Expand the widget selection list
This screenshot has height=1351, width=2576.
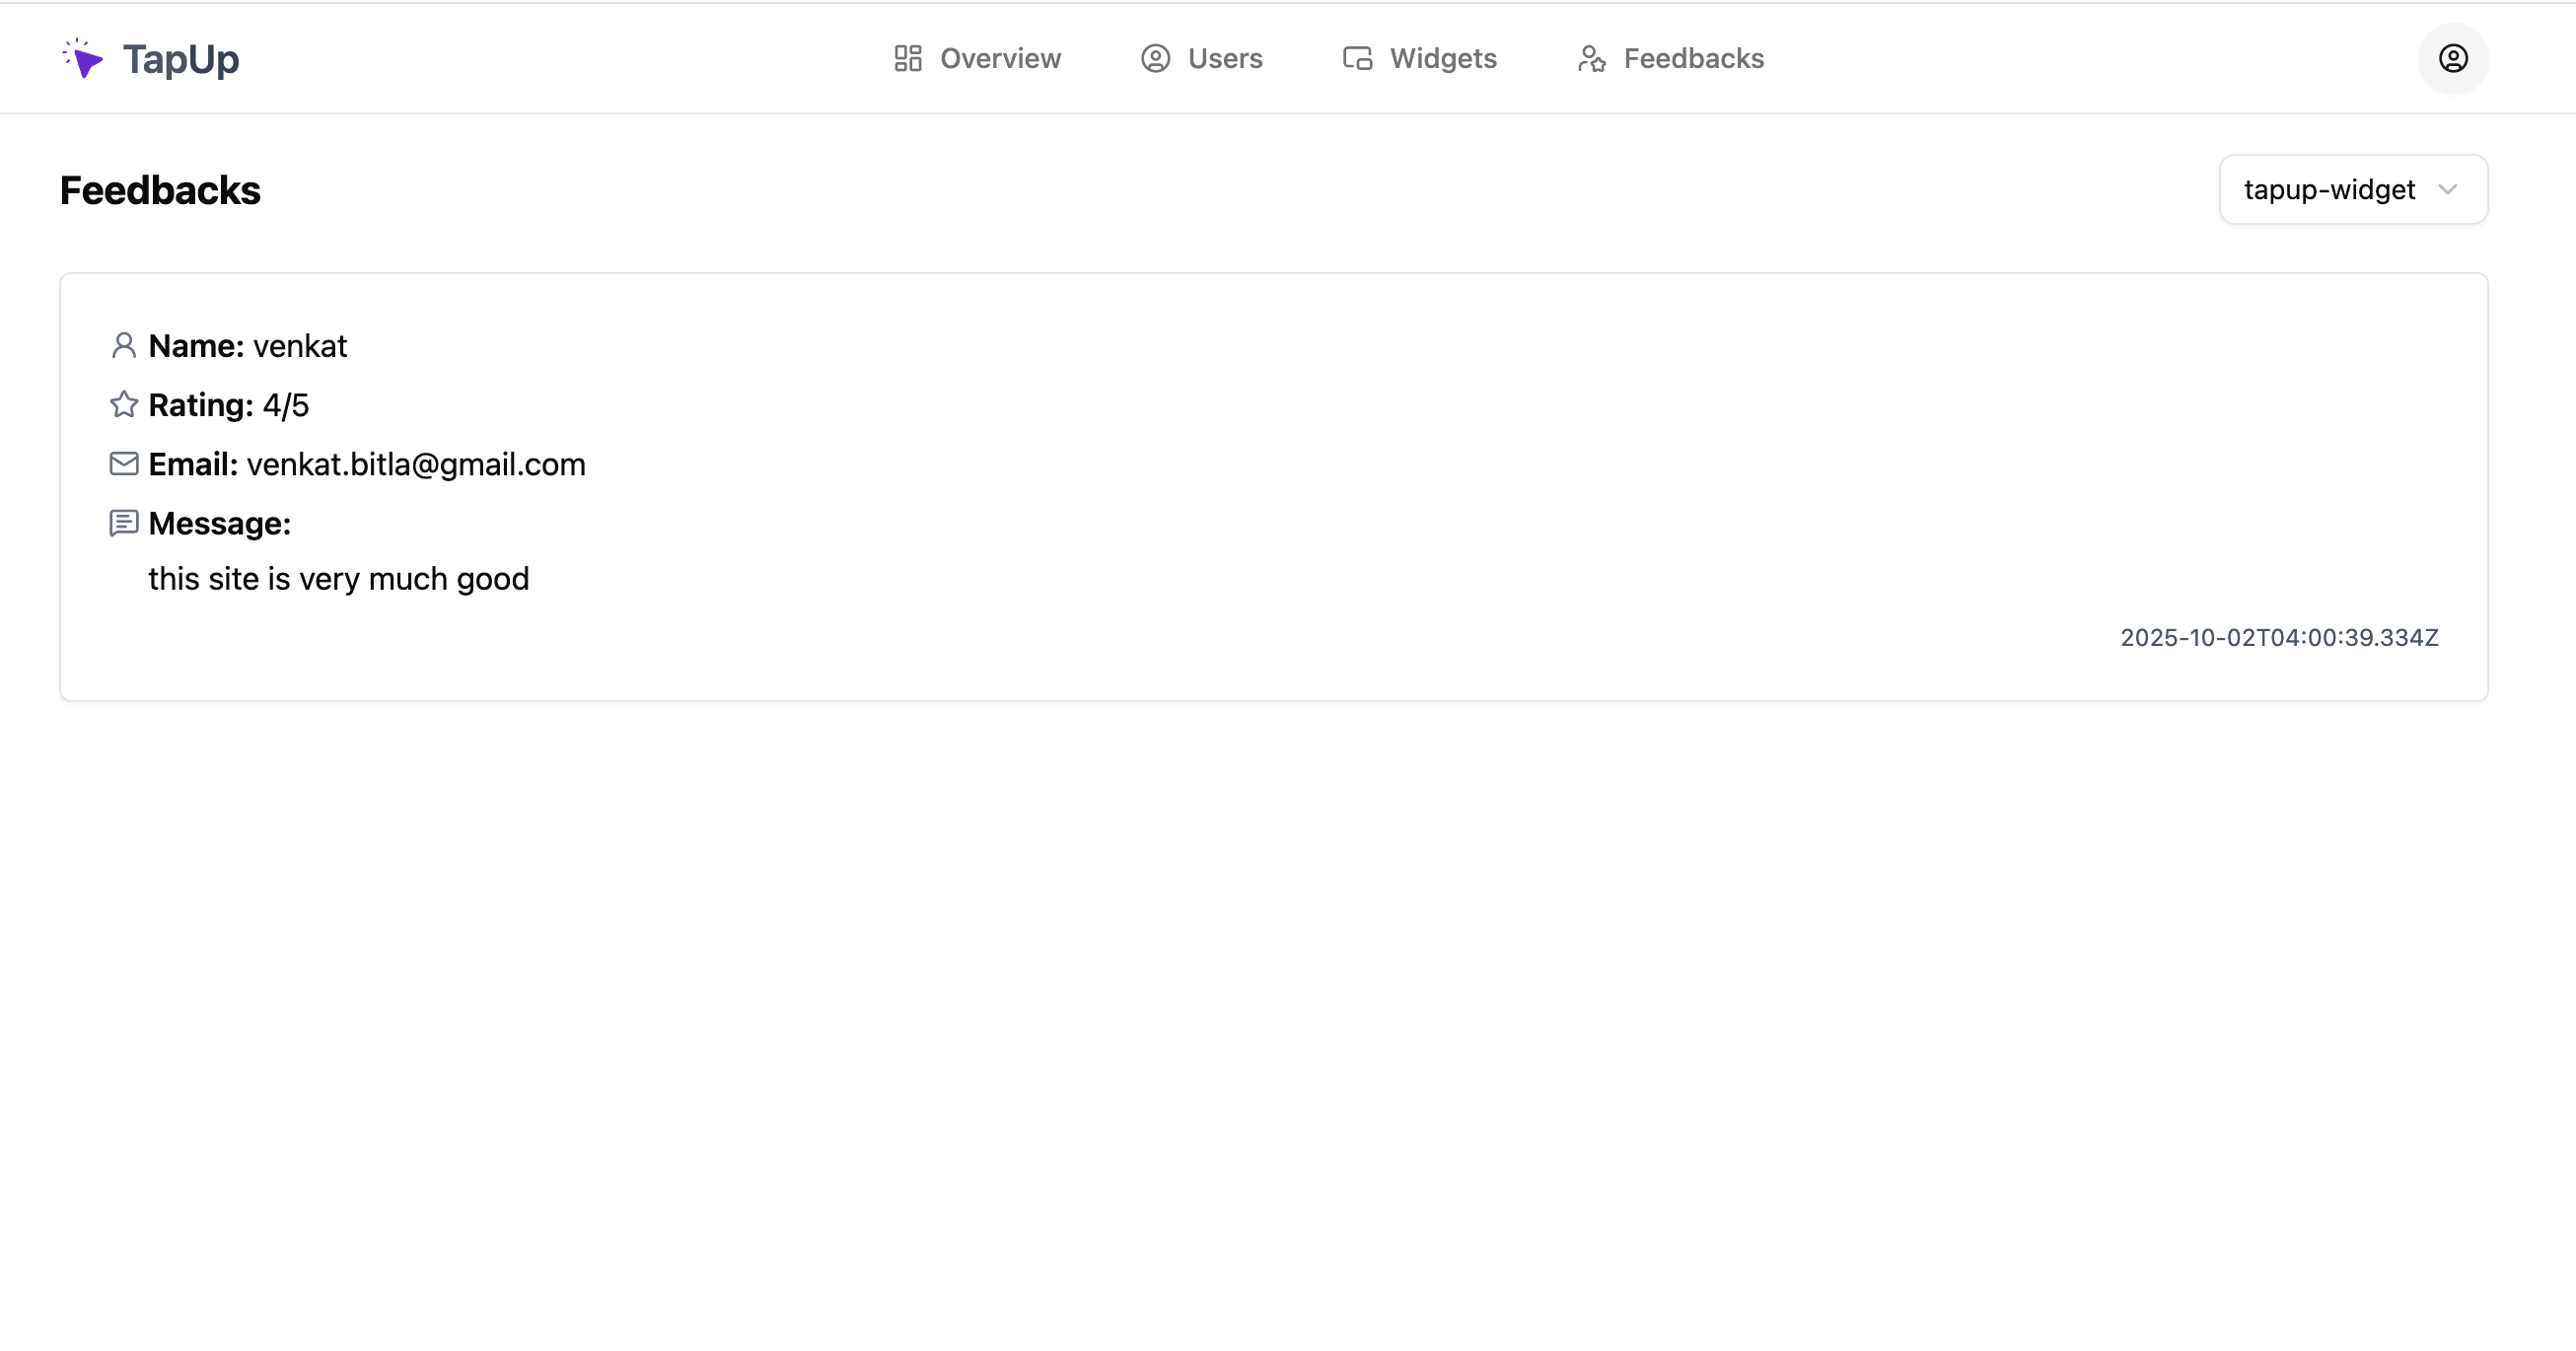pyautogui.click(x=2352, y=189)
